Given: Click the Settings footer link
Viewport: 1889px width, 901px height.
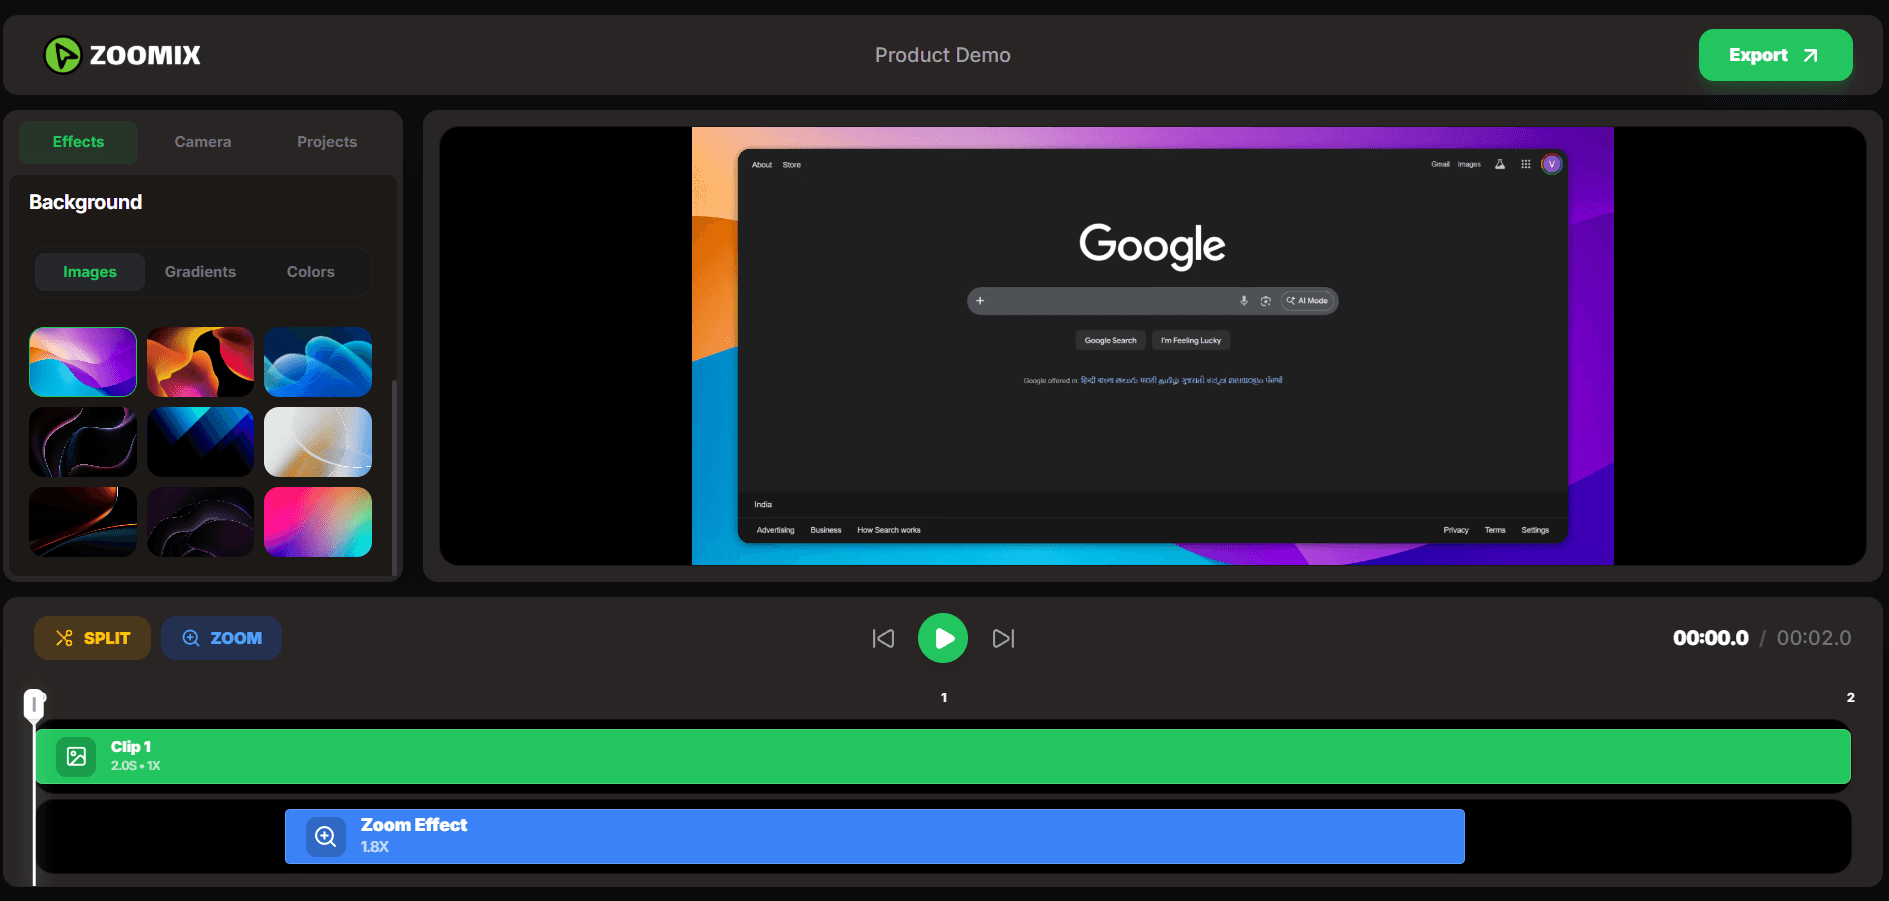Looking at the screenshot, I should [x=1535, y=530].
